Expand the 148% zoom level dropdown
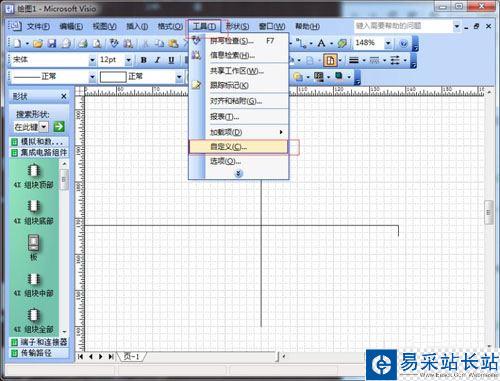 pyautogui.click(x=388, y=43)
